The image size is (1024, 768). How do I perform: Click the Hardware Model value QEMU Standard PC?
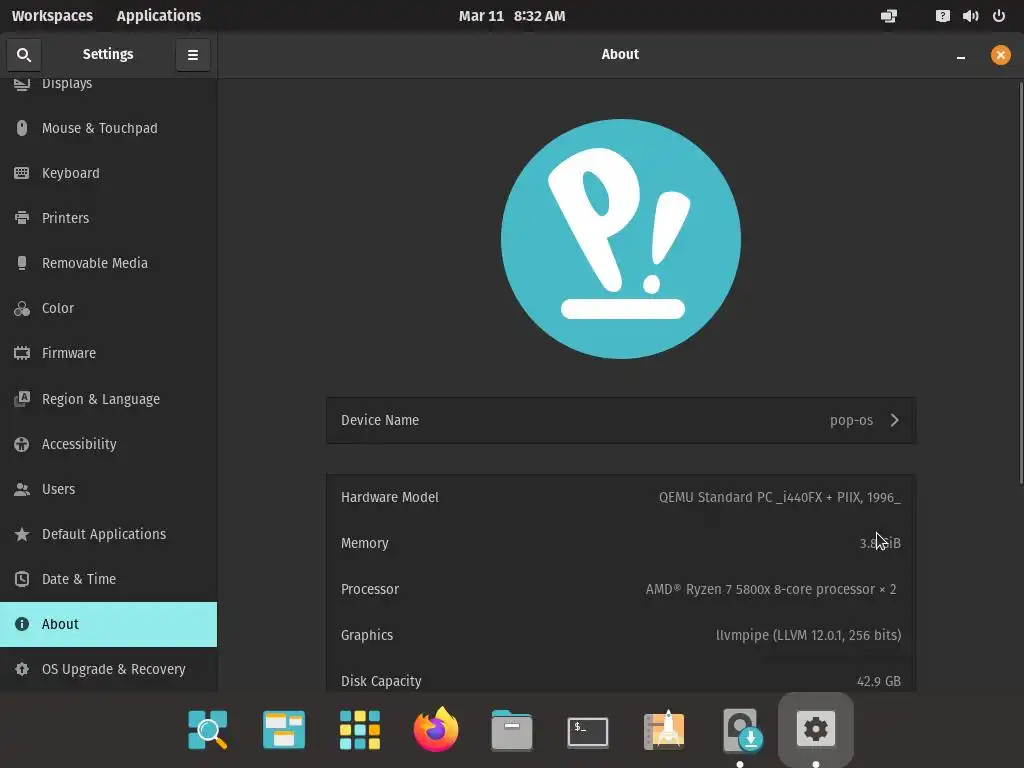click(x=779, y=498)
